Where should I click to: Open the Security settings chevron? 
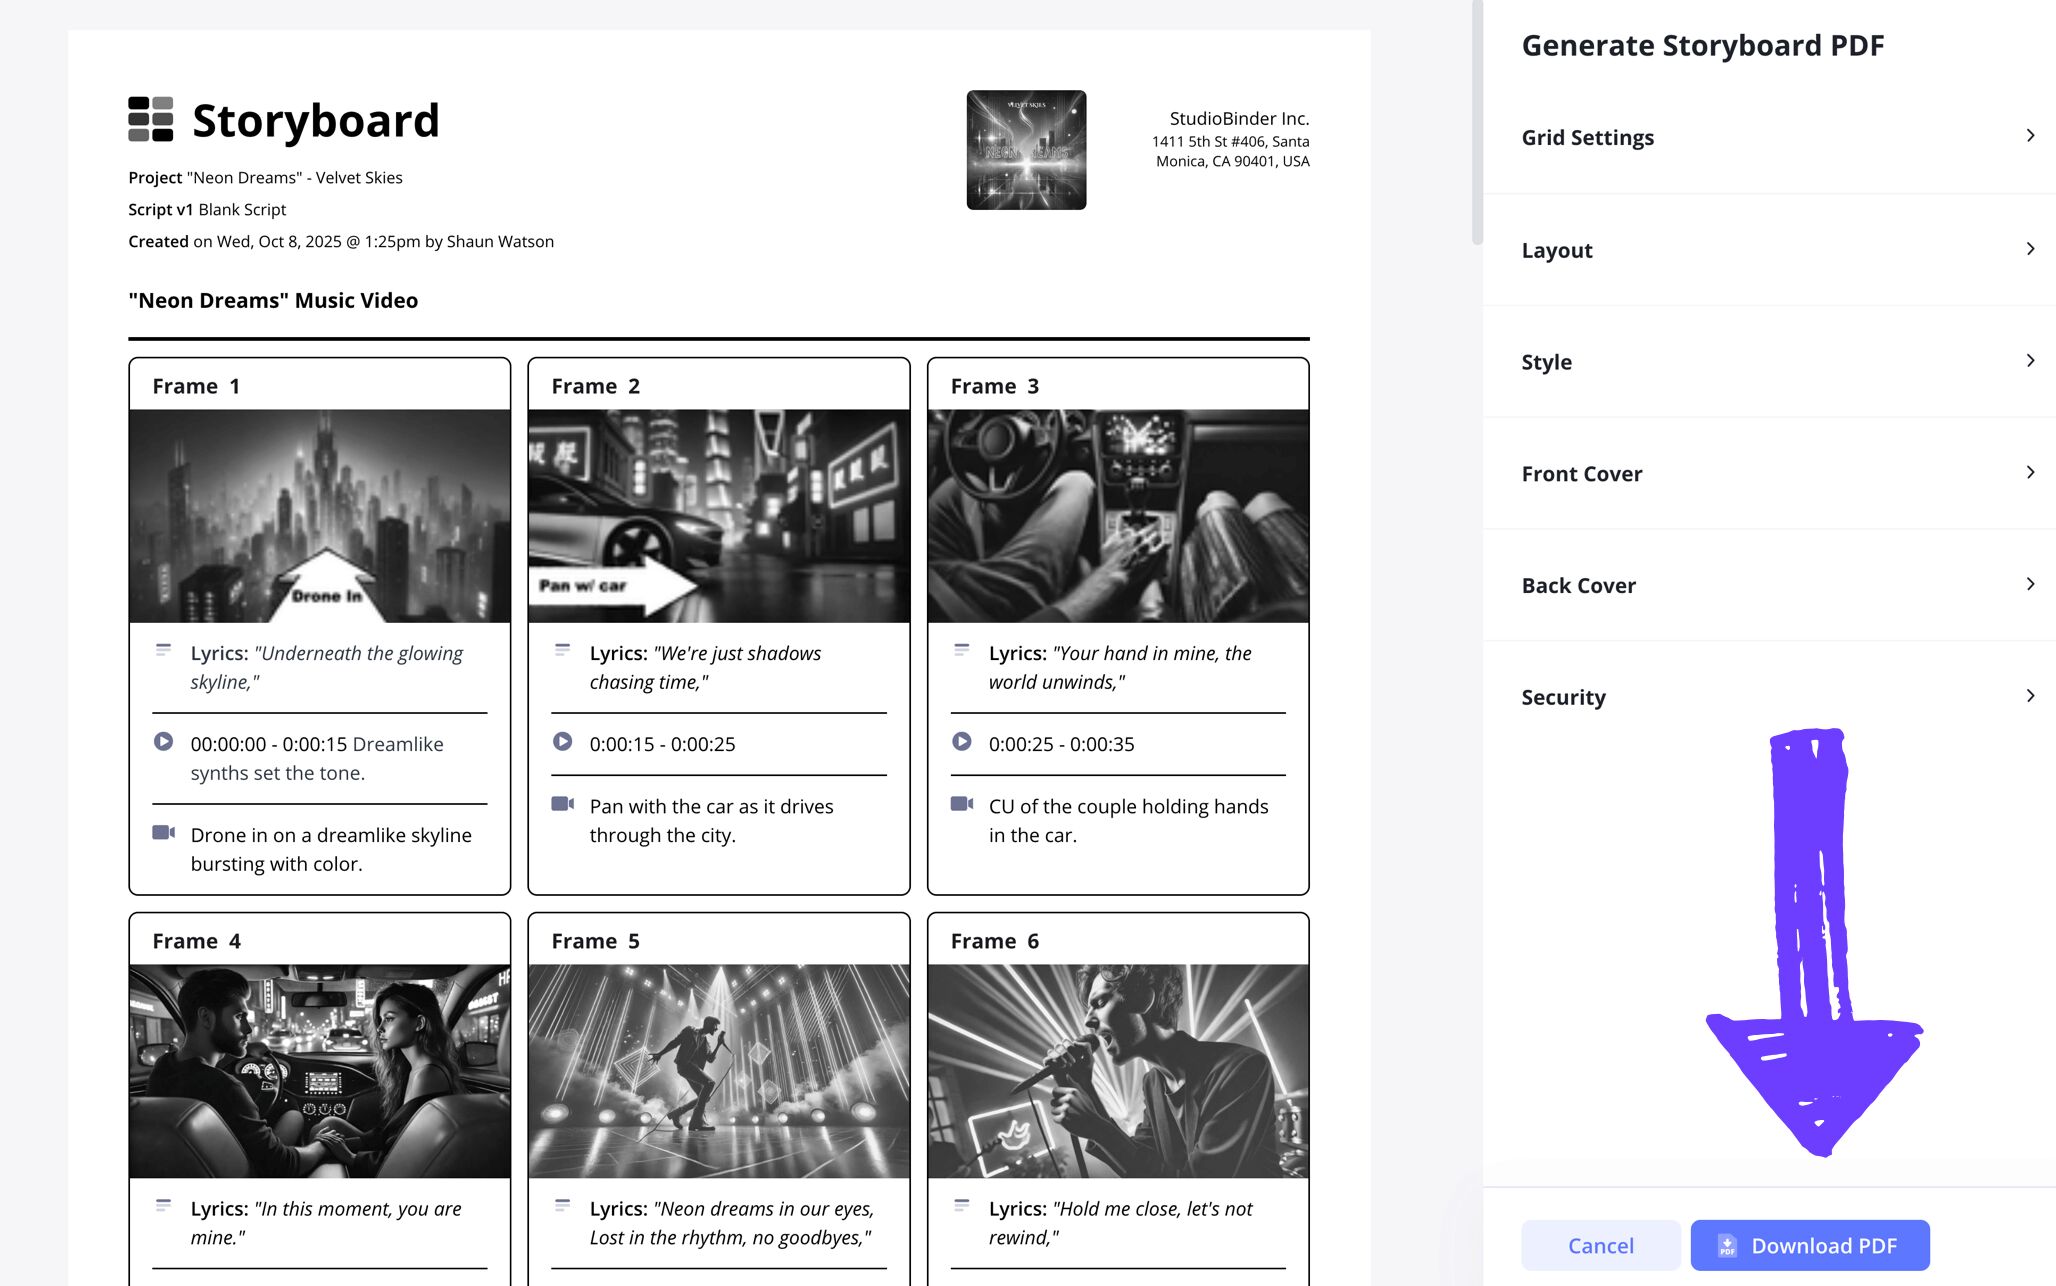[2030, 695]
